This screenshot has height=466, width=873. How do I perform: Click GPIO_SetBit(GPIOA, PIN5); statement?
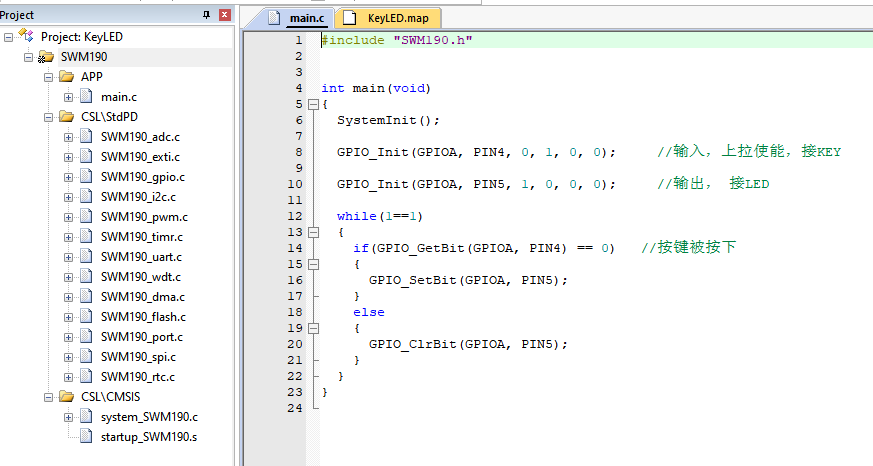[468, 280]
